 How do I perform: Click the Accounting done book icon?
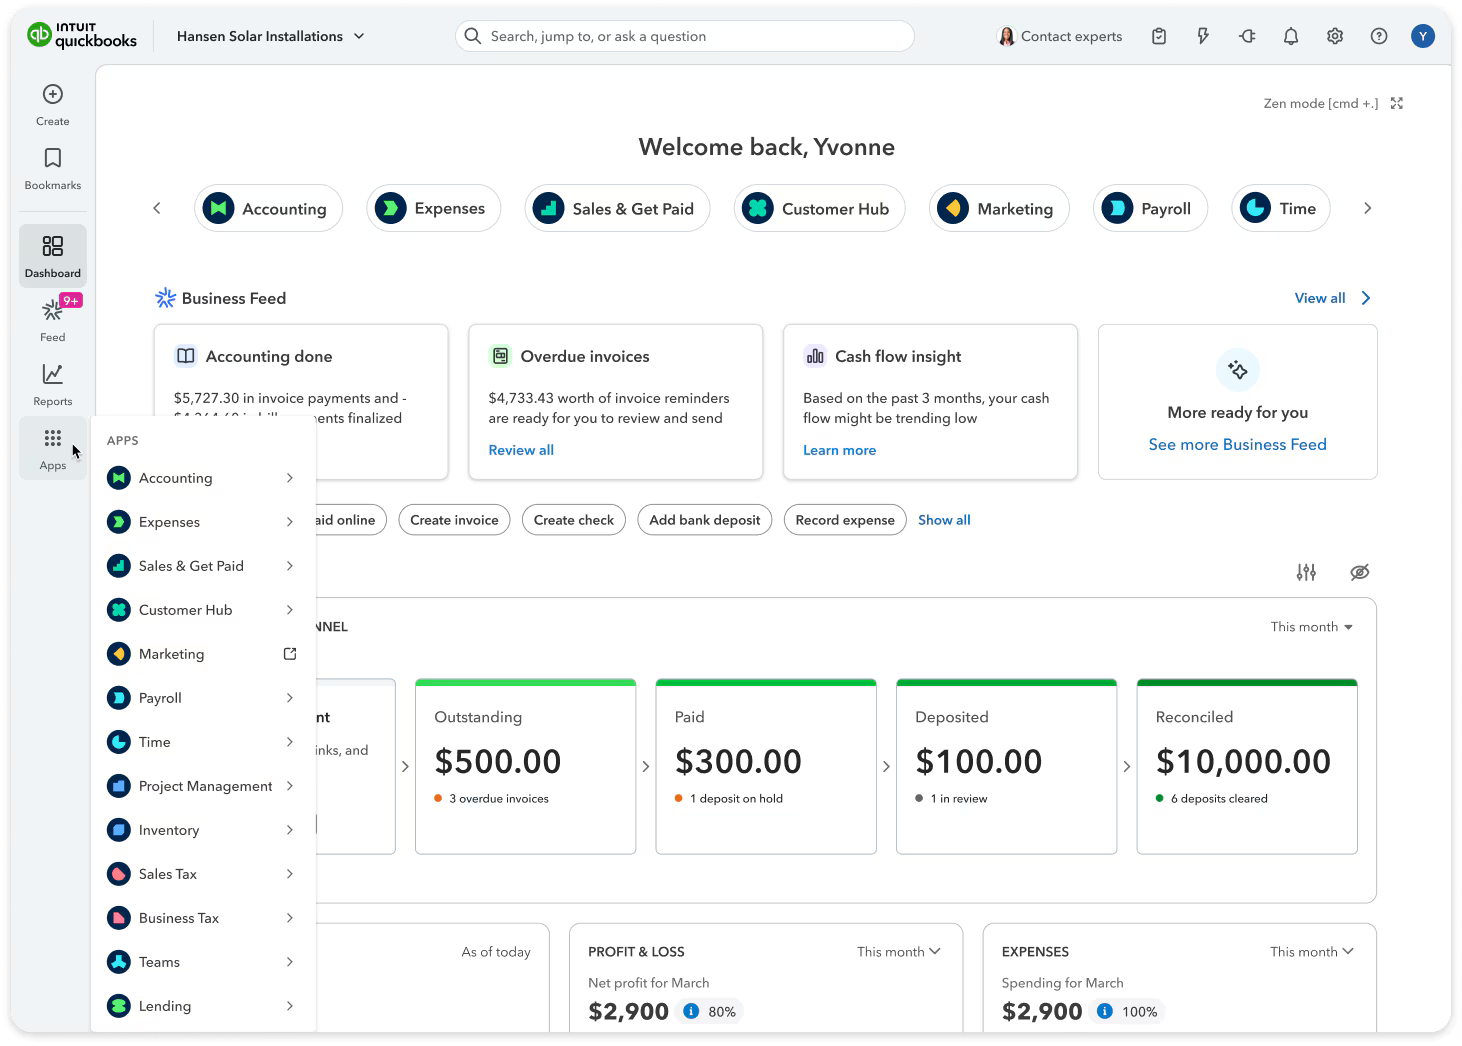[x=186, y=356]
